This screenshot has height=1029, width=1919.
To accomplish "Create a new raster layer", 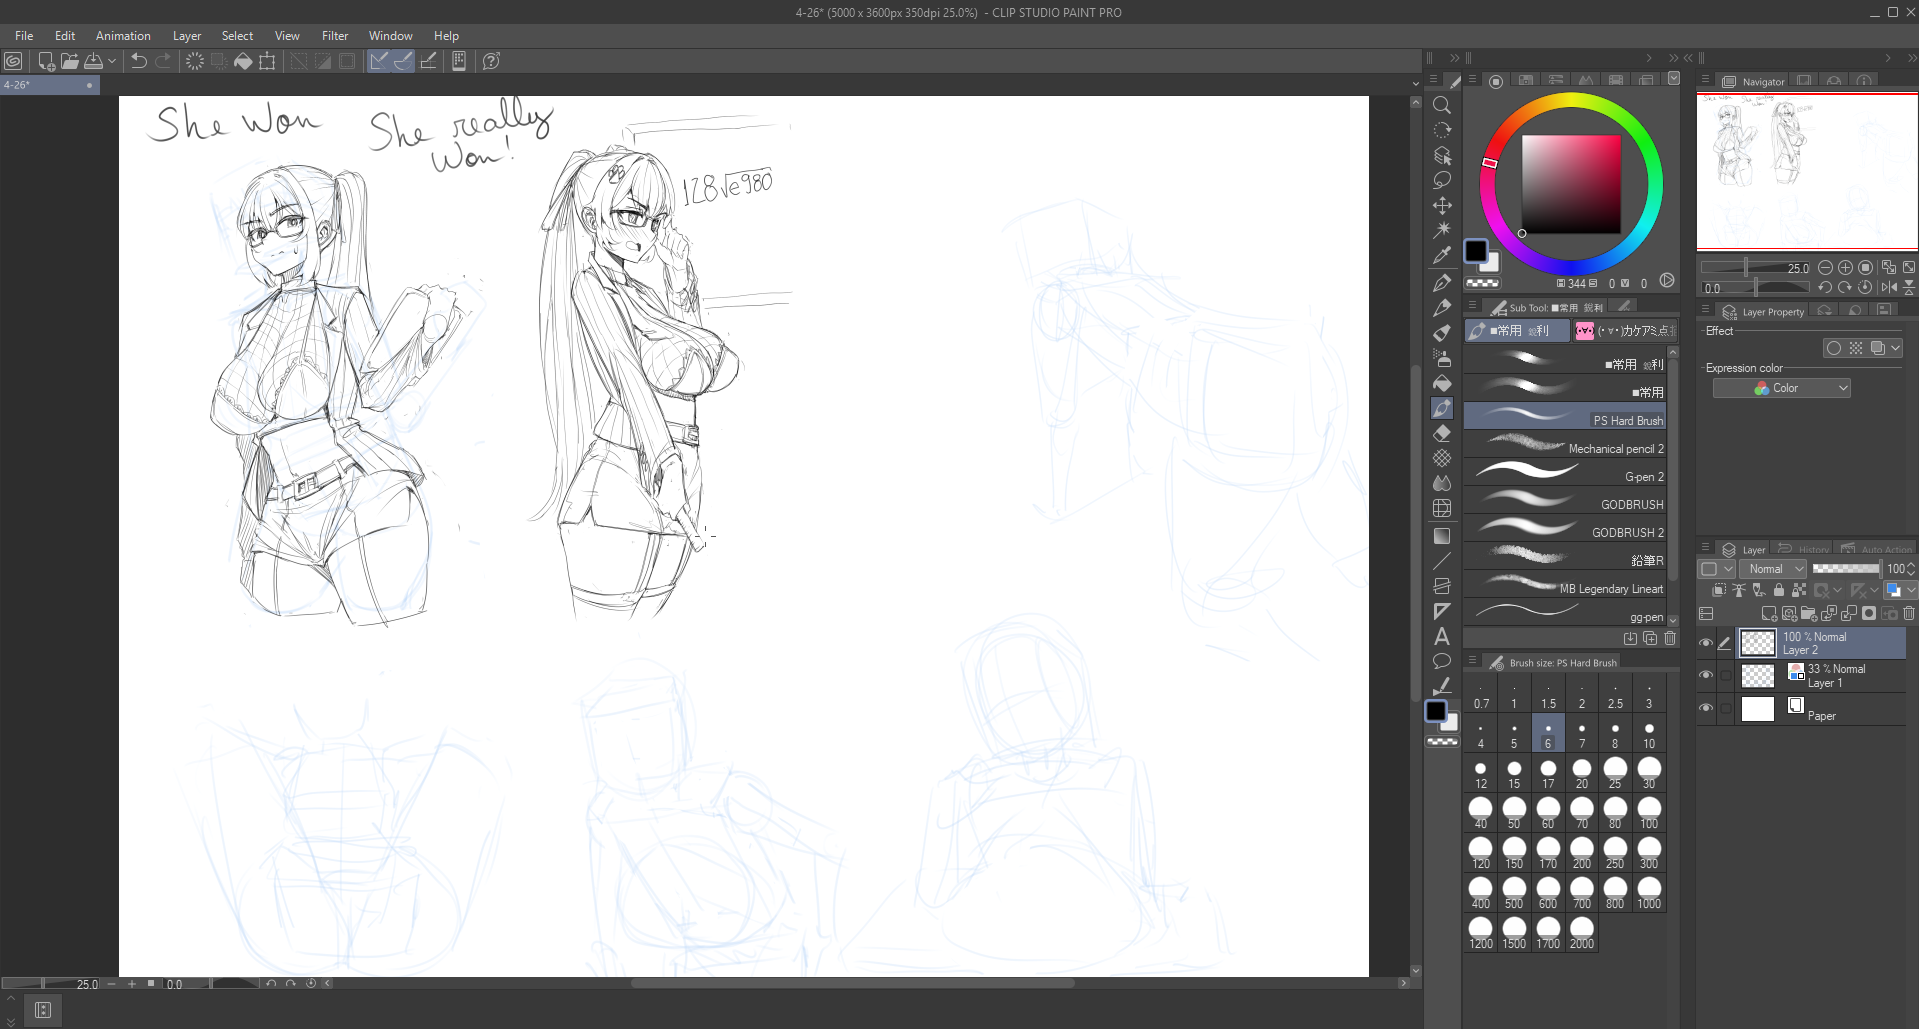I will (1769, 613).
